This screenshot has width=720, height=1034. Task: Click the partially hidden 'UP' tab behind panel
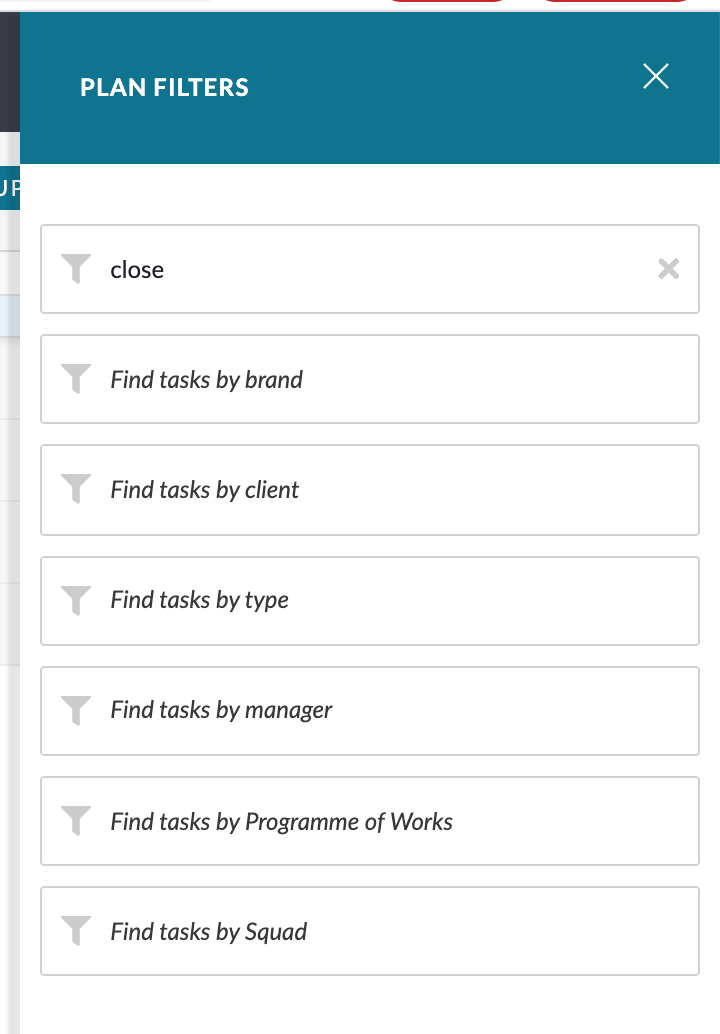click(10, 187)
